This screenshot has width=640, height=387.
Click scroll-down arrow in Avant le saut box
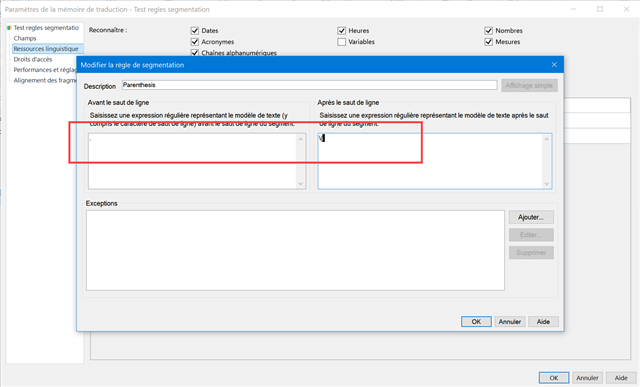point(301,184)
